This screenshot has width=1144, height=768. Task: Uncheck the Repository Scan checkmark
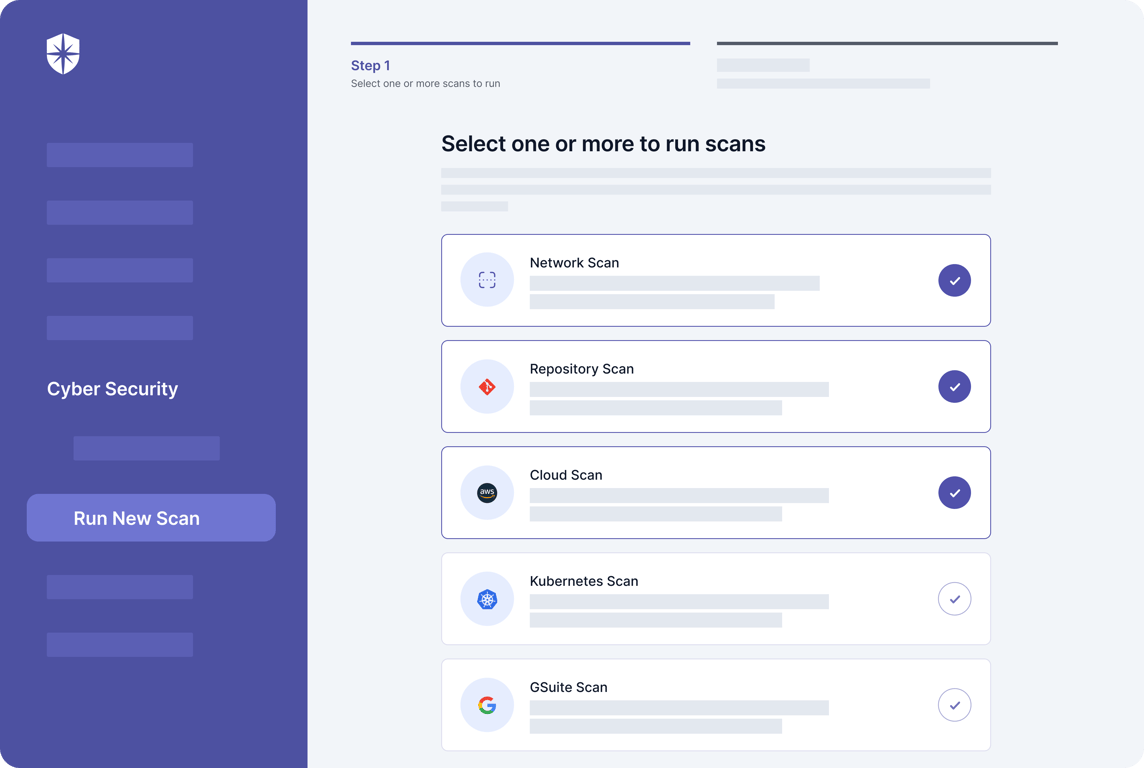[954, 387]
